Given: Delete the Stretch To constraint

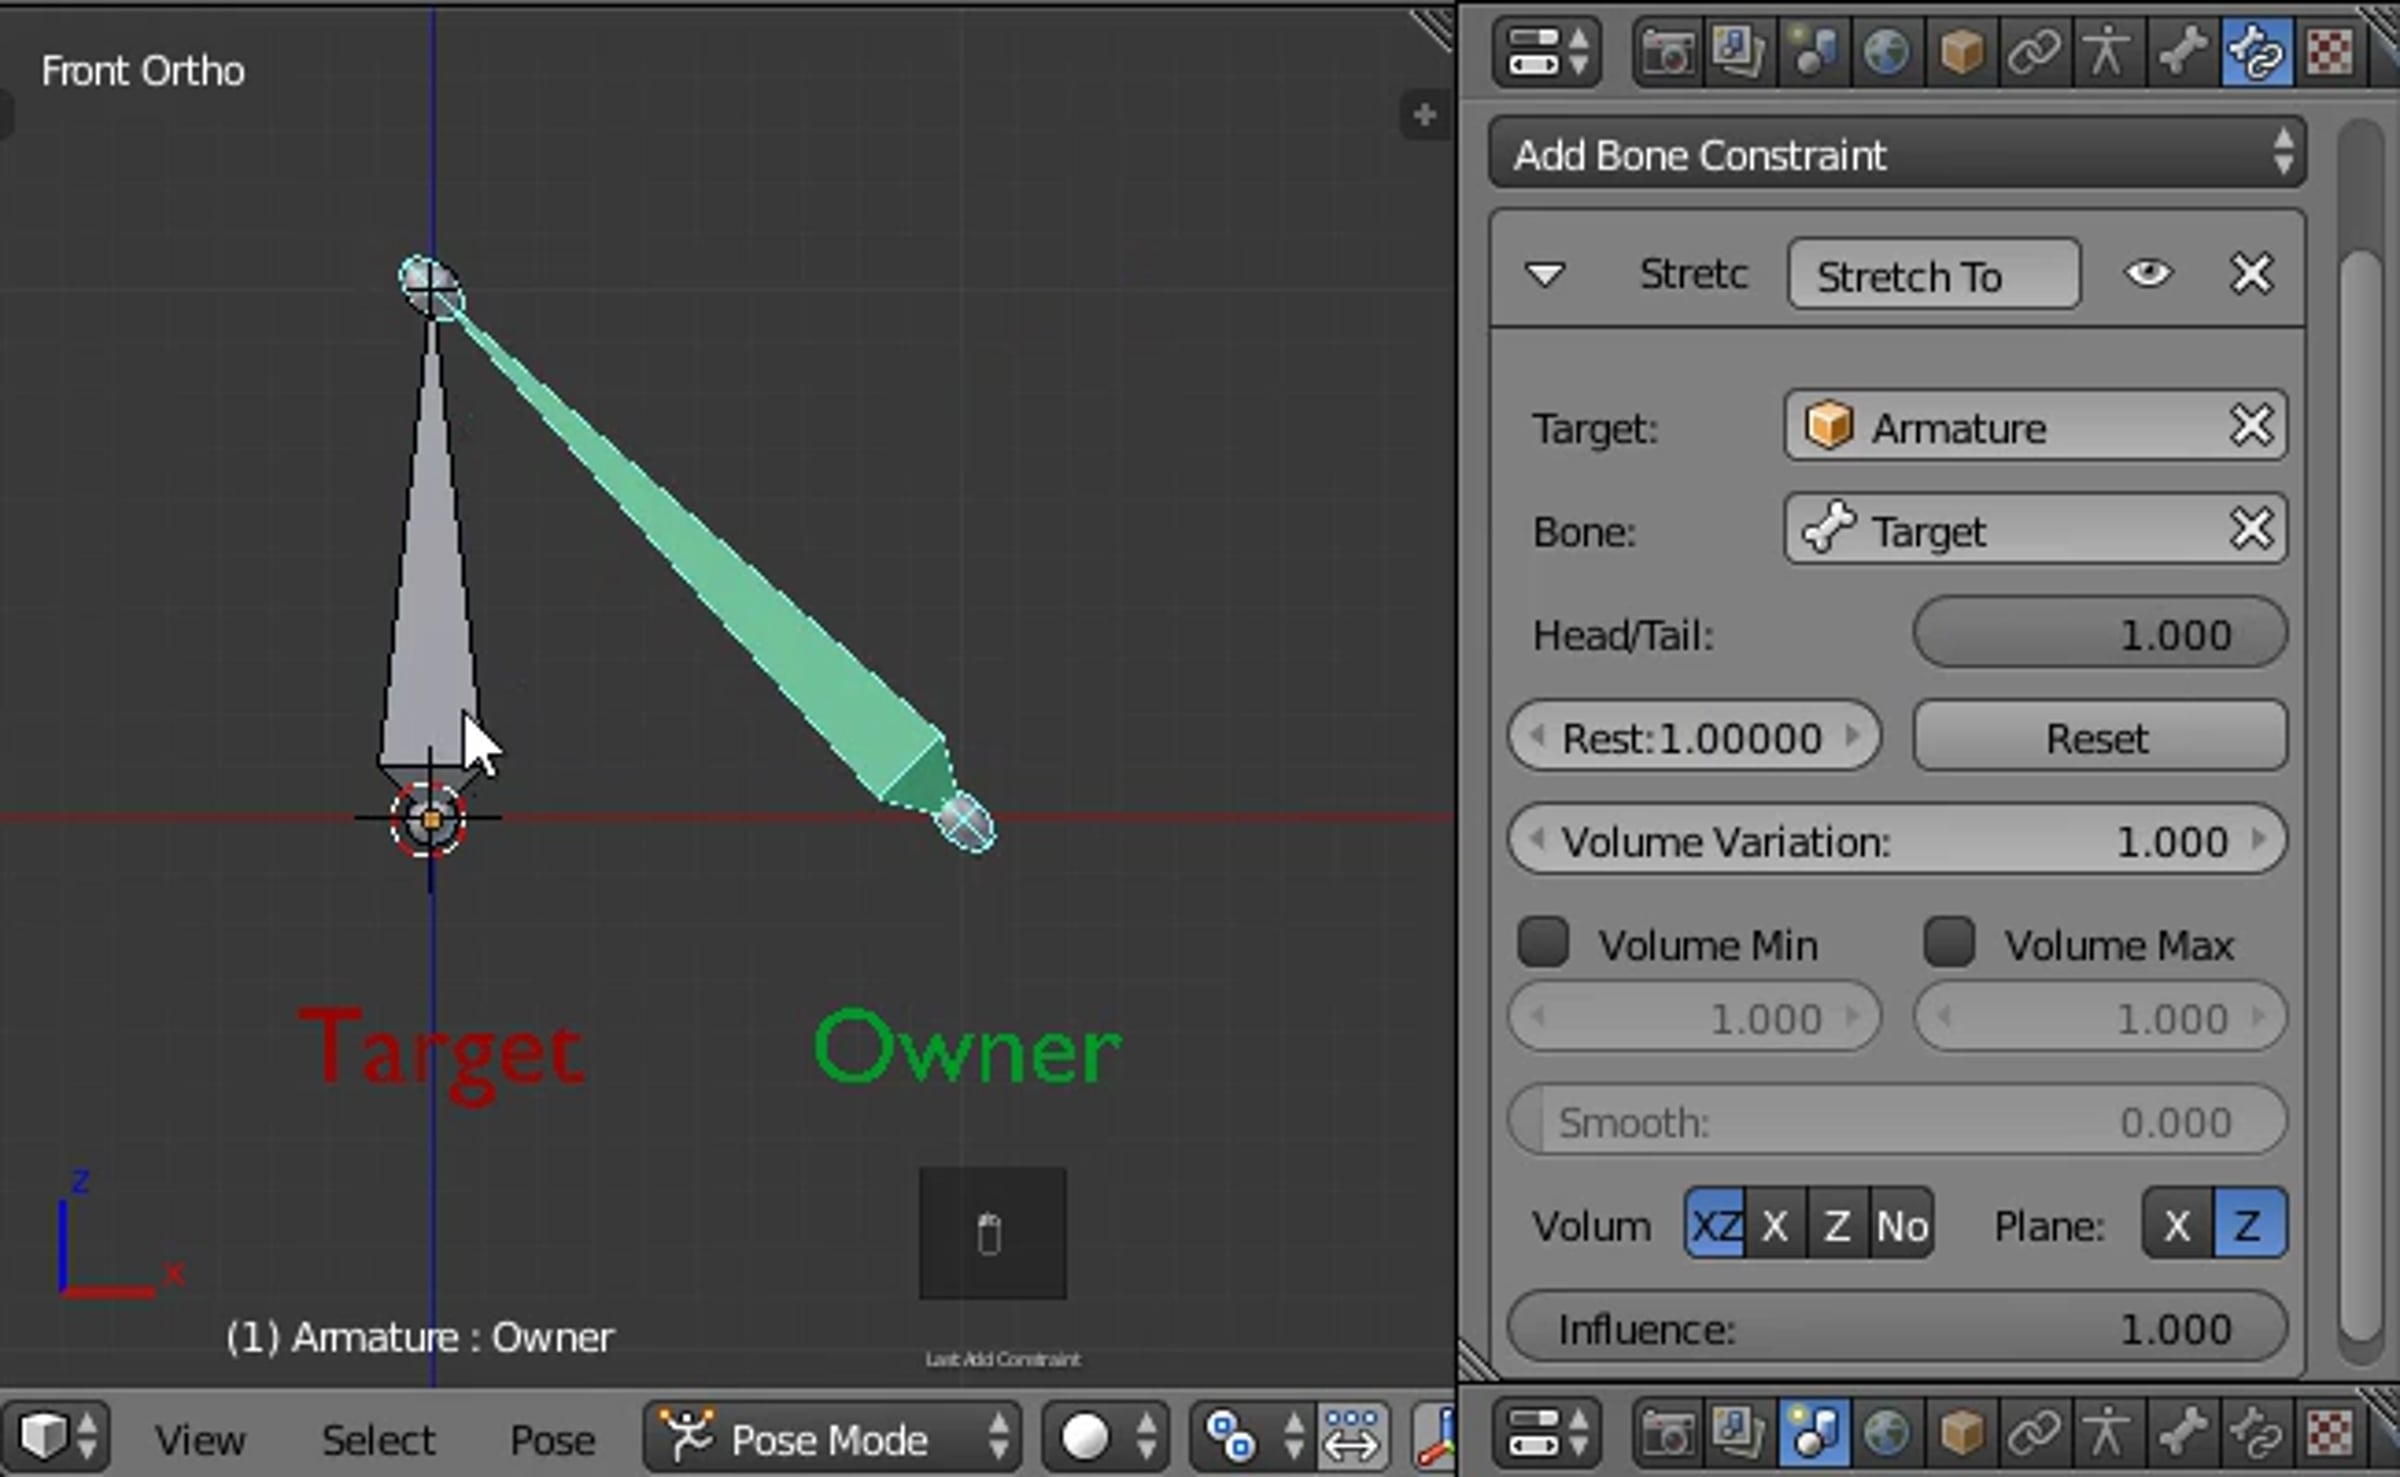Looking at the screenshot, I should (2252, 273).
